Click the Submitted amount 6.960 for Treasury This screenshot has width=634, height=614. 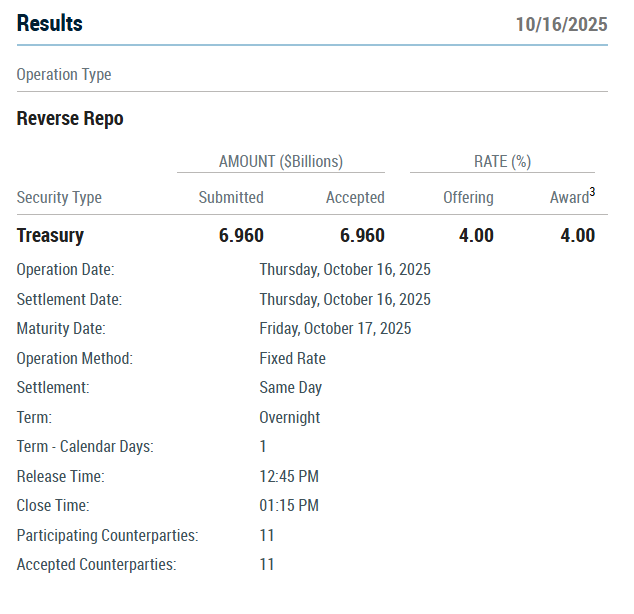(241, 236)
